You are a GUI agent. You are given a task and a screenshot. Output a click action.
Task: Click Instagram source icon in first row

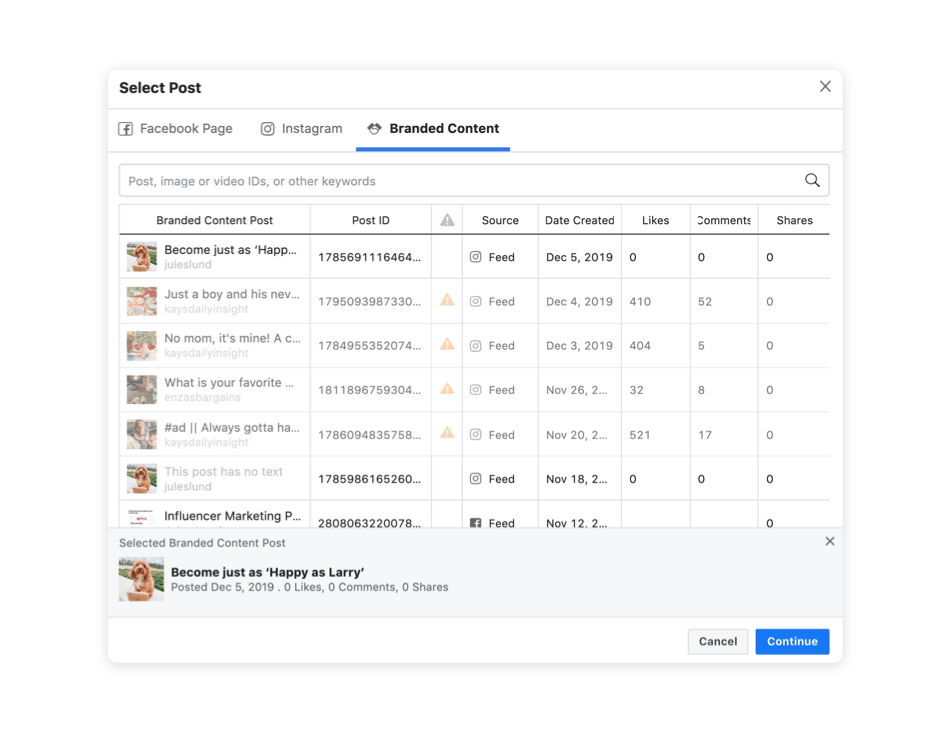click(x=476, y=257)
